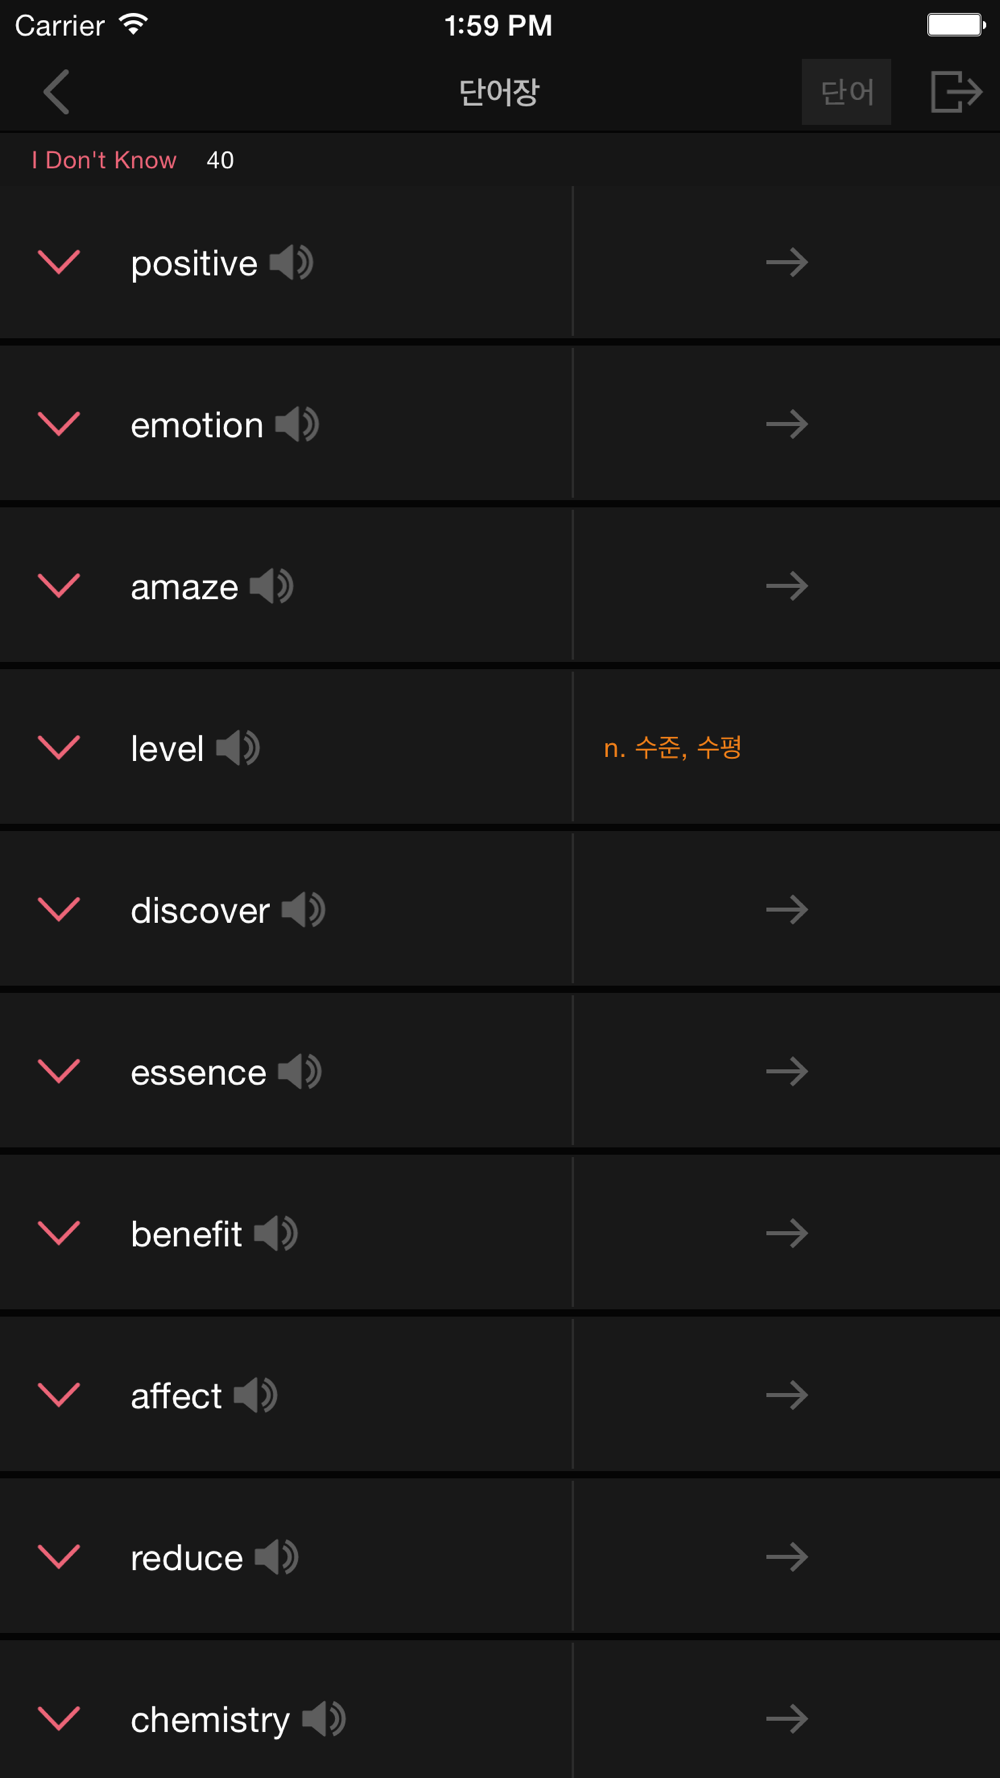Expand the red chevron for emotion
The width and height of the screenshot is (1000, 1778).
tap(59, 424)
